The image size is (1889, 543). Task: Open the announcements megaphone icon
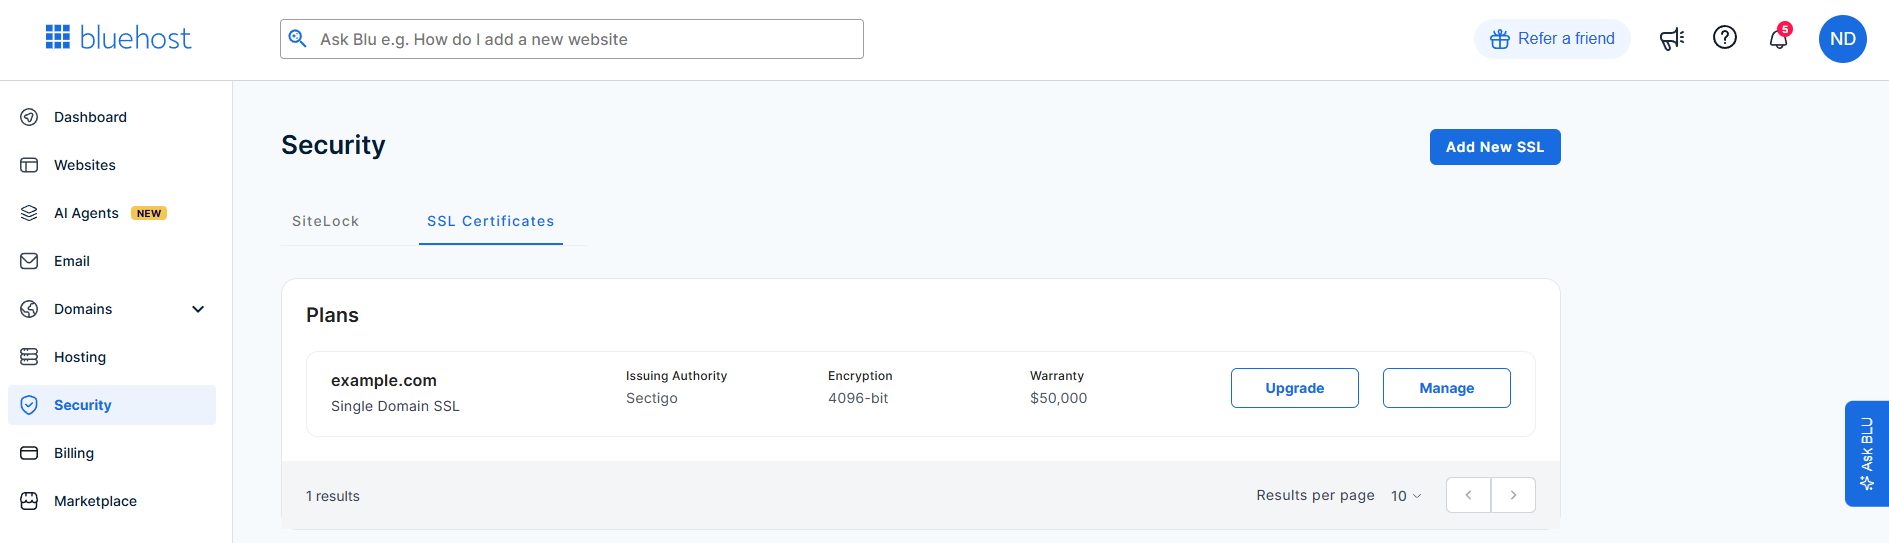point(1672,39)
